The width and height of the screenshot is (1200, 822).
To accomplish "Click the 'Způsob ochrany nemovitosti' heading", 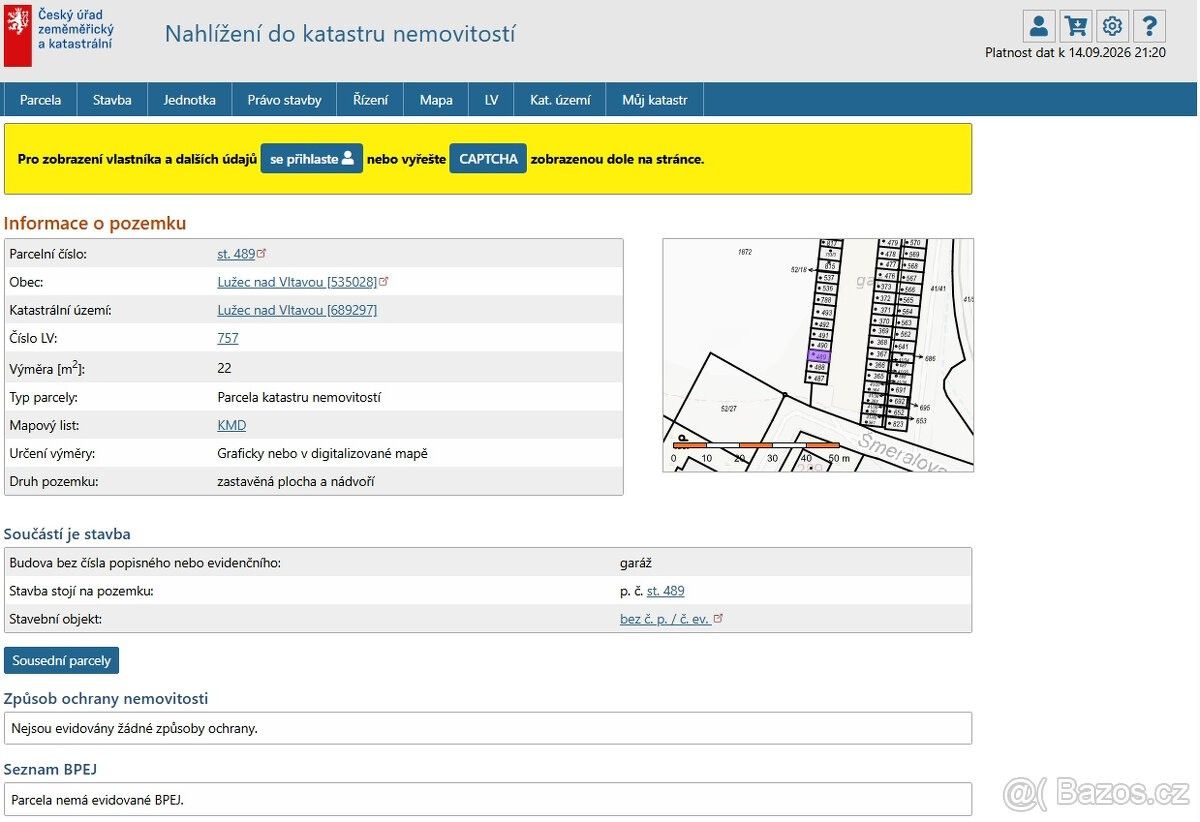I will point(106,698).
